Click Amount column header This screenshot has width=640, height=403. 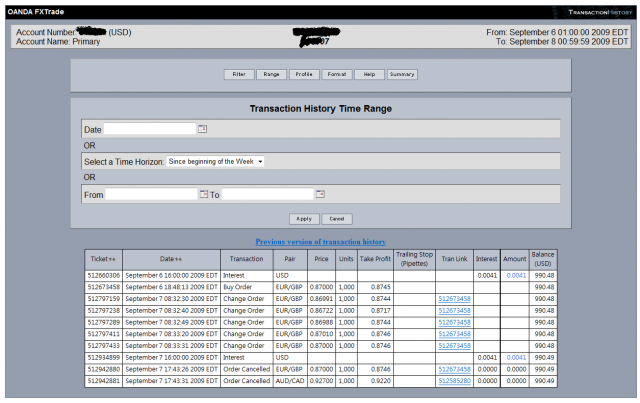point(515,259)
